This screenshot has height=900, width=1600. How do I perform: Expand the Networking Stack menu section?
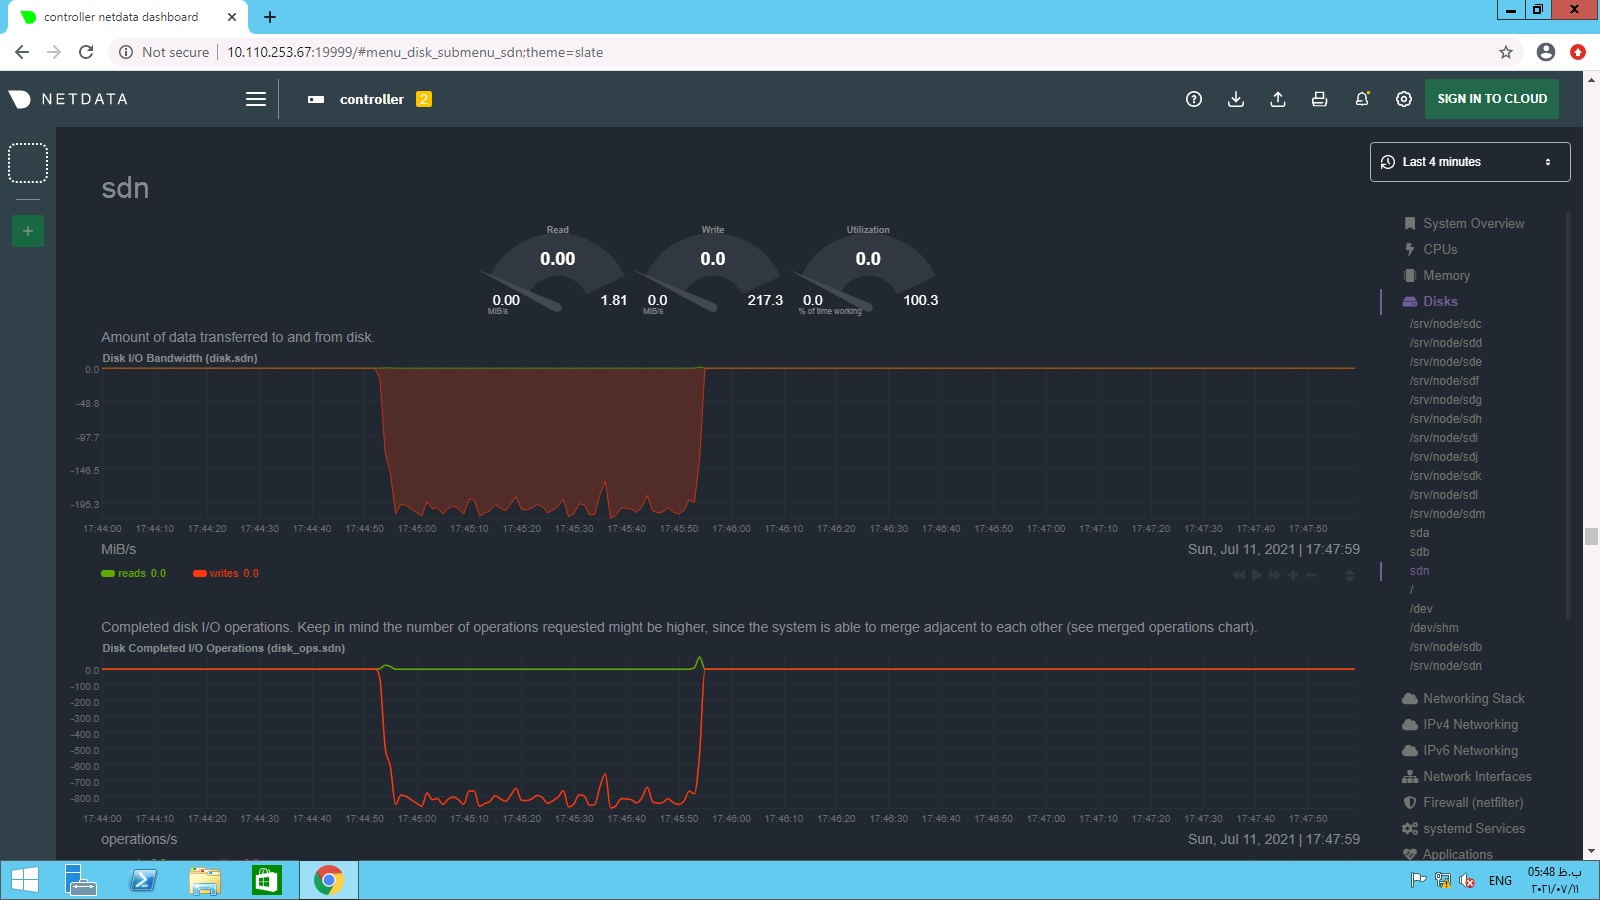[x=1473, y=699]
